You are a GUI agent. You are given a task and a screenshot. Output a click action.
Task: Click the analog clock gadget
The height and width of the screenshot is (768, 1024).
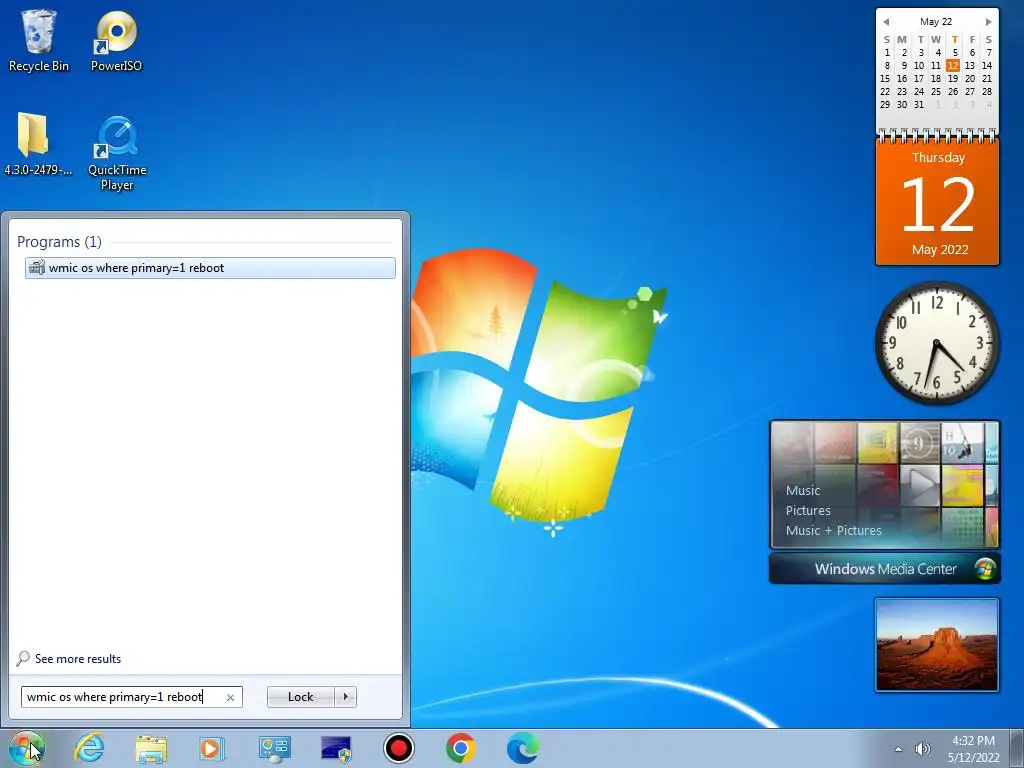(937, 343)
